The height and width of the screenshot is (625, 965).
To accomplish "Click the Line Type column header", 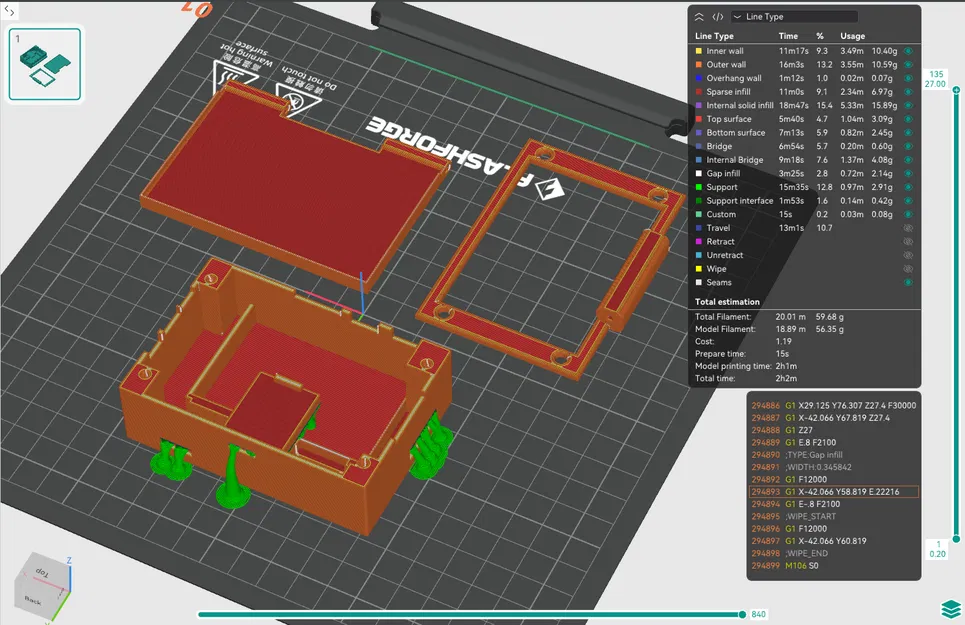I will [x=714, y=36].
